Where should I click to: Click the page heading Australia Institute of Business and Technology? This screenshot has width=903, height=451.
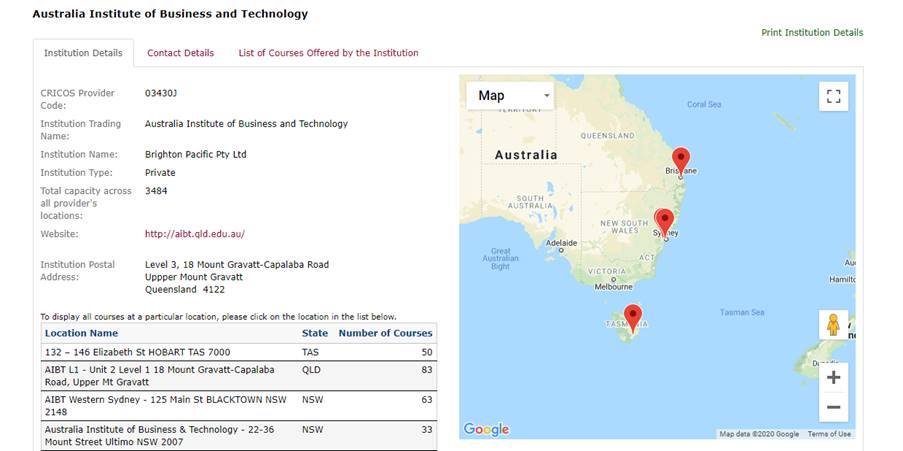170,14
